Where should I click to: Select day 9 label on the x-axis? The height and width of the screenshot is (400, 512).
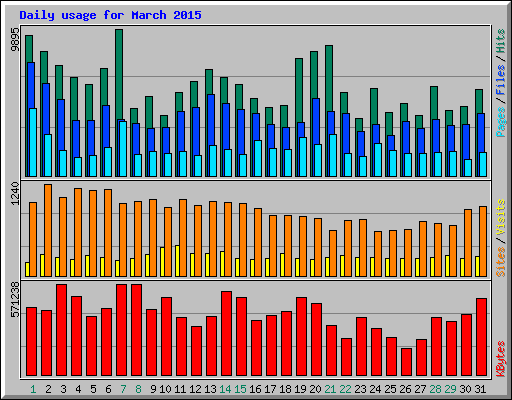point(153,389)
